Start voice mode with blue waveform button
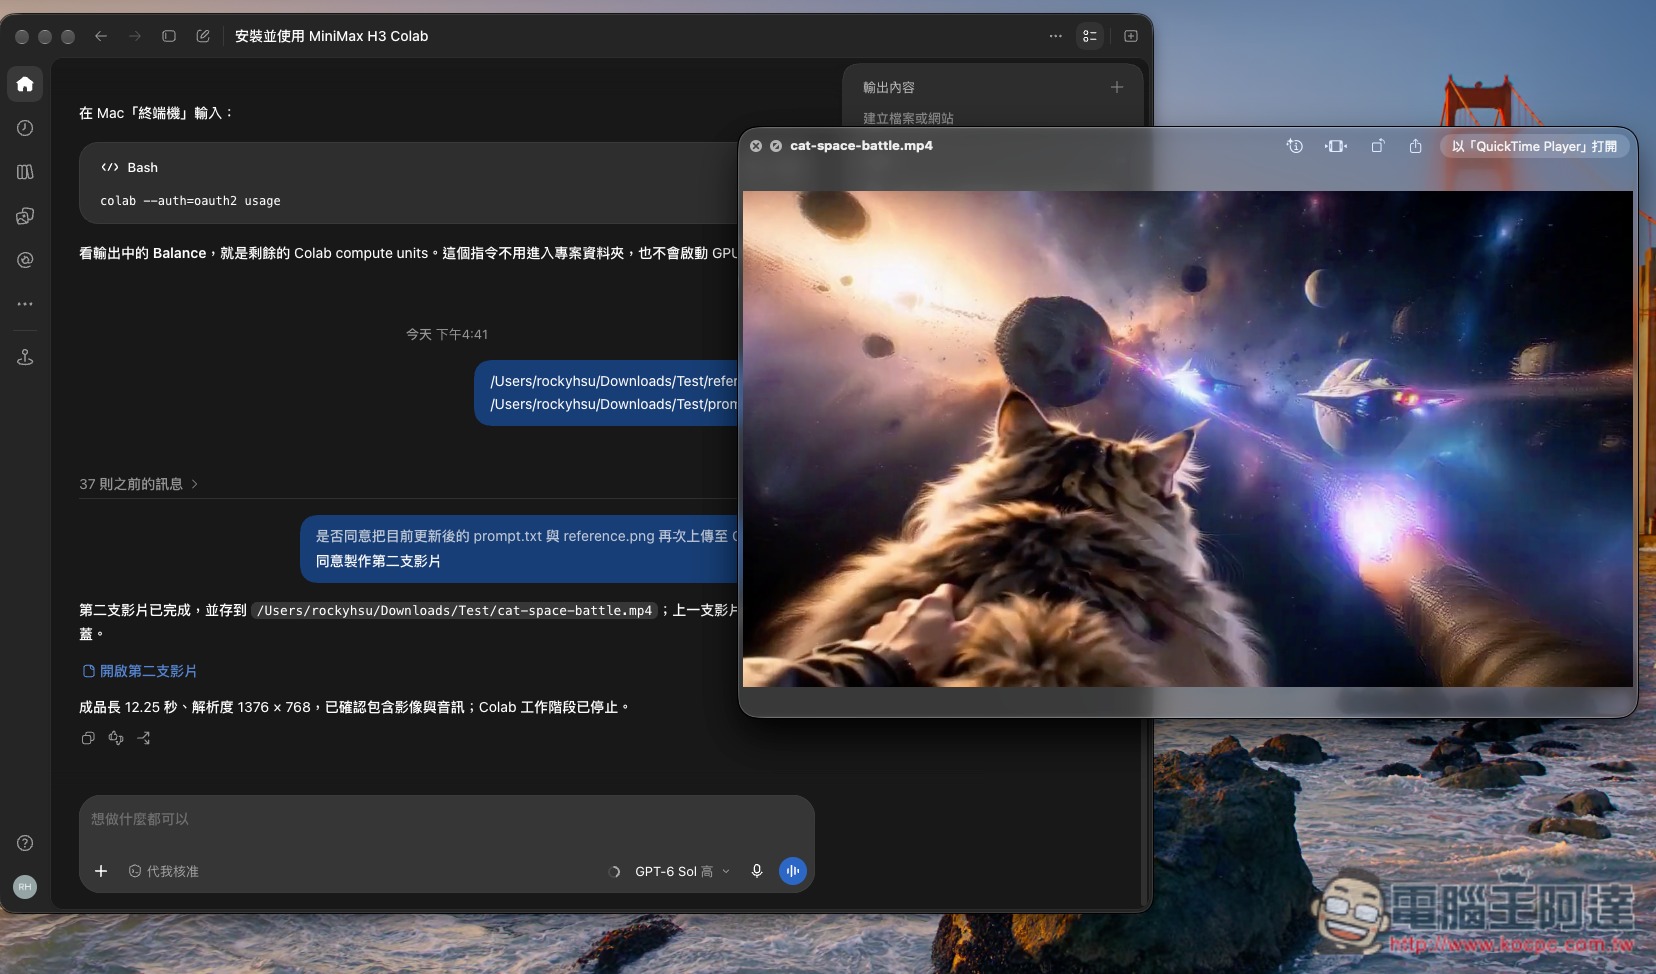The image size is (1656, 974). [x=793, y=871]
